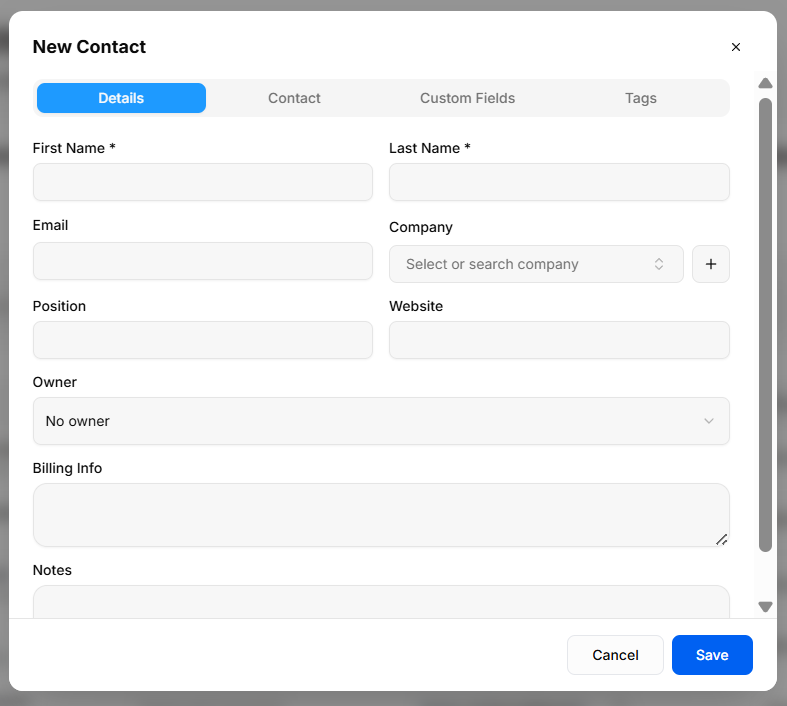Expand the Owner dropdown showing No owner
This screenshot has width=787, height=706.
coord(381,421)
